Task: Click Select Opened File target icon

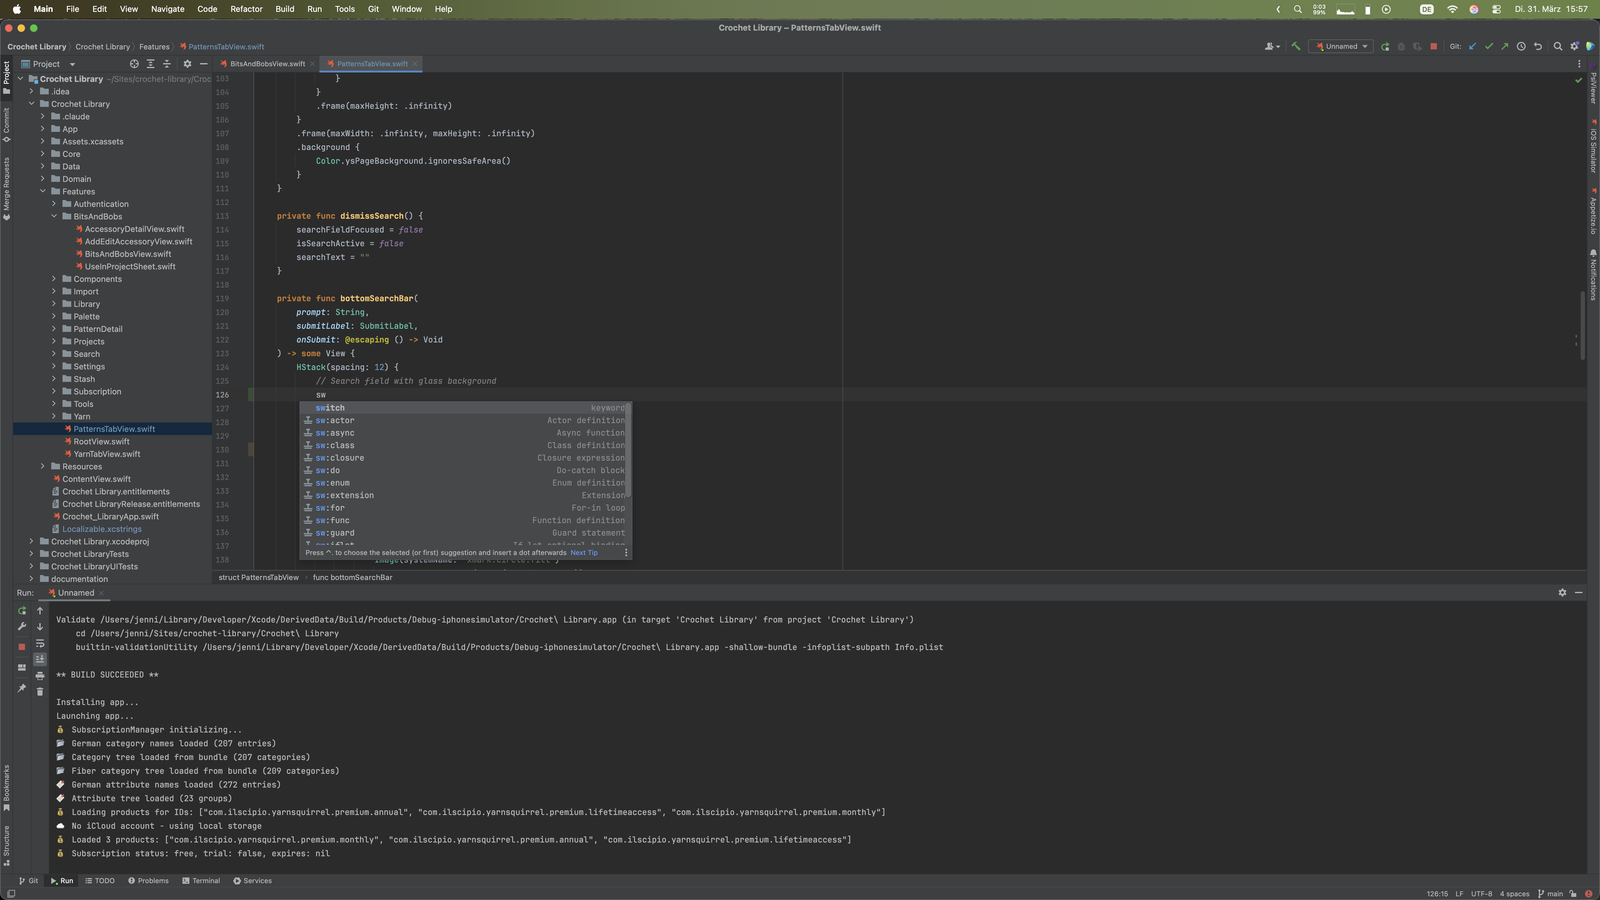Action: [x=134, y=64]
